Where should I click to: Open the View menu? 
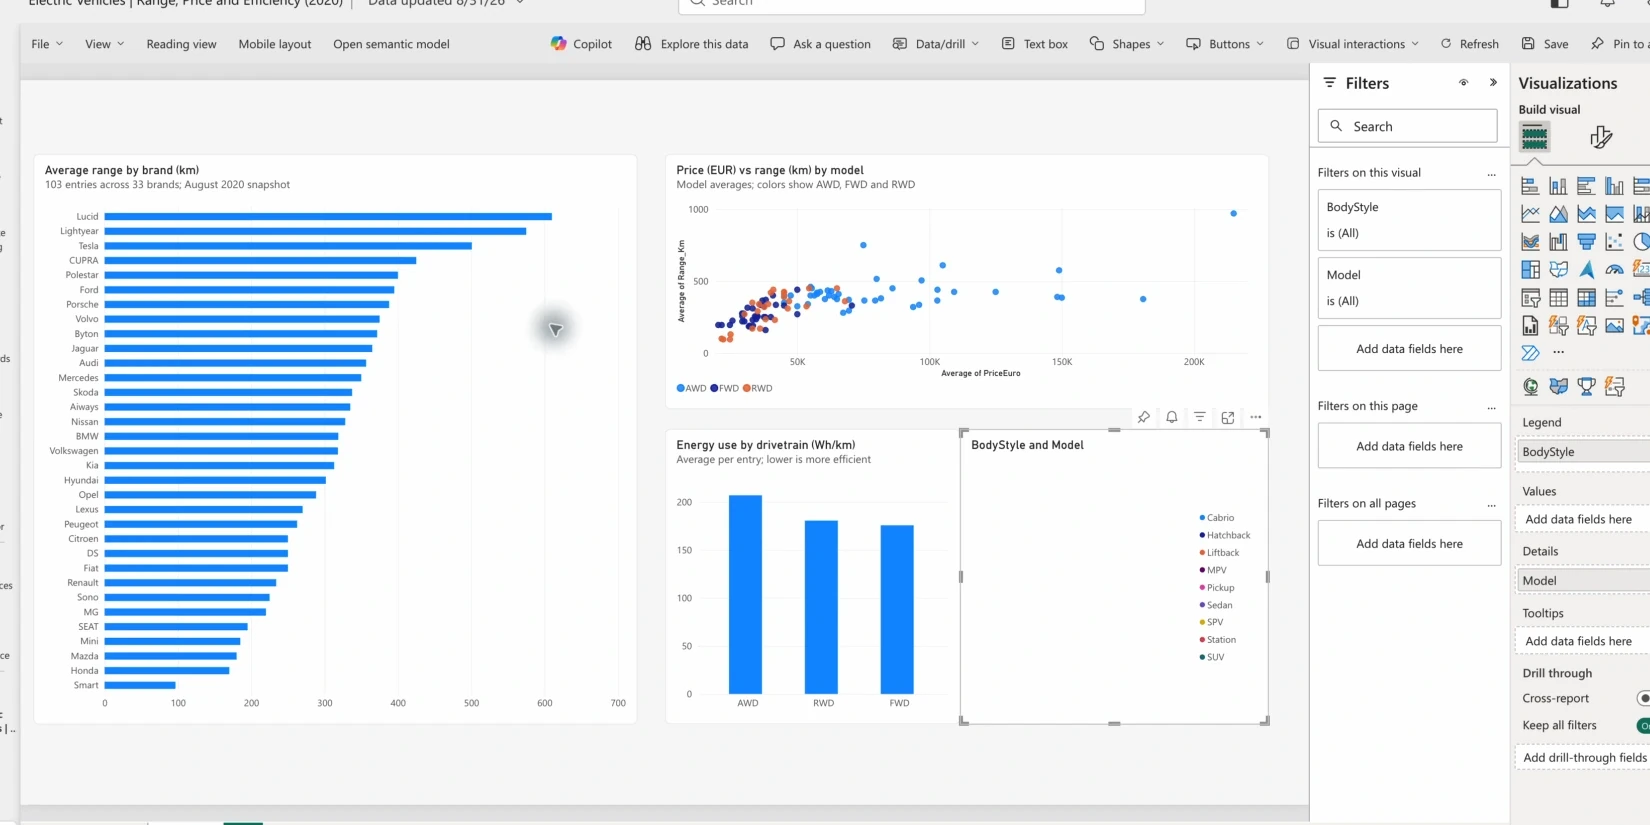pos(105,44)
